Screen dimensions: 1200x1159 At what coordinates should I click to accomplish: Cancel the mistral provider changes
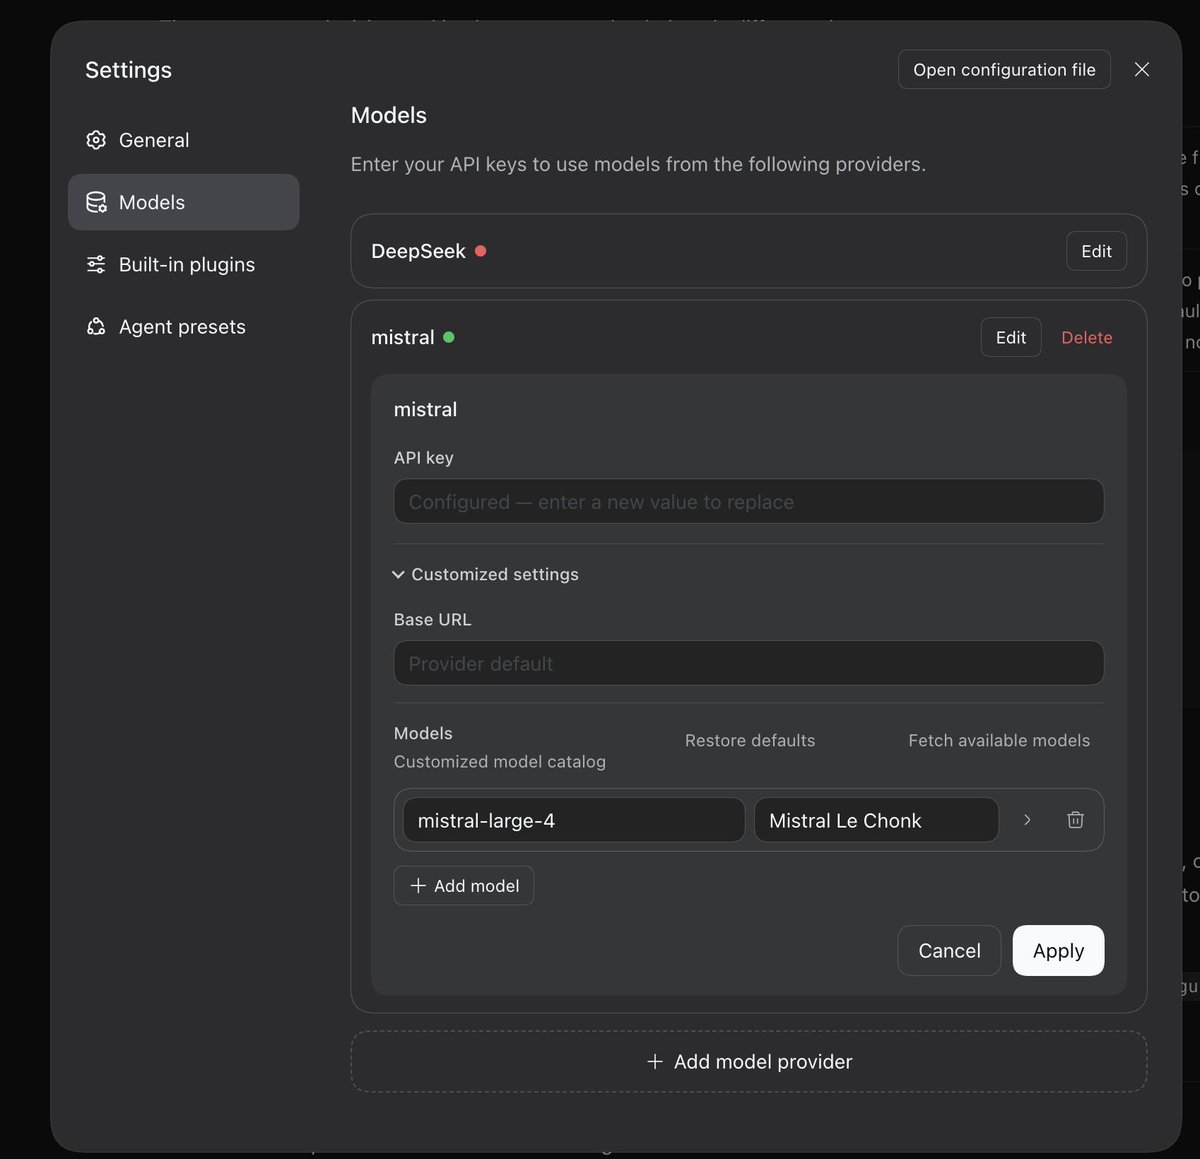(949, 950)
